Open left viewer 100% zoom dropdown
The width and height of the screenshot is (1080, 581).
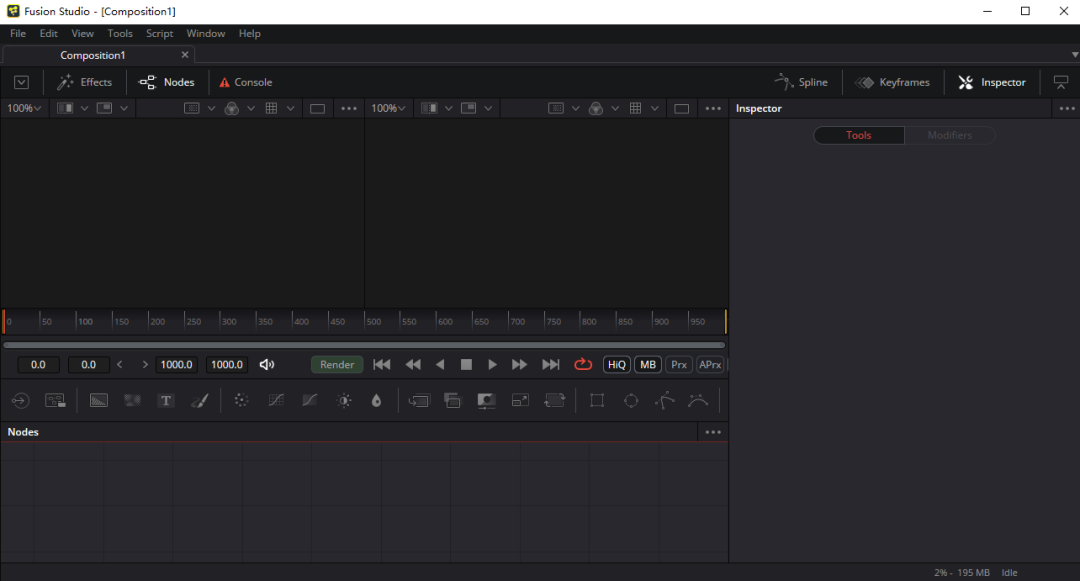pos(24,108)
